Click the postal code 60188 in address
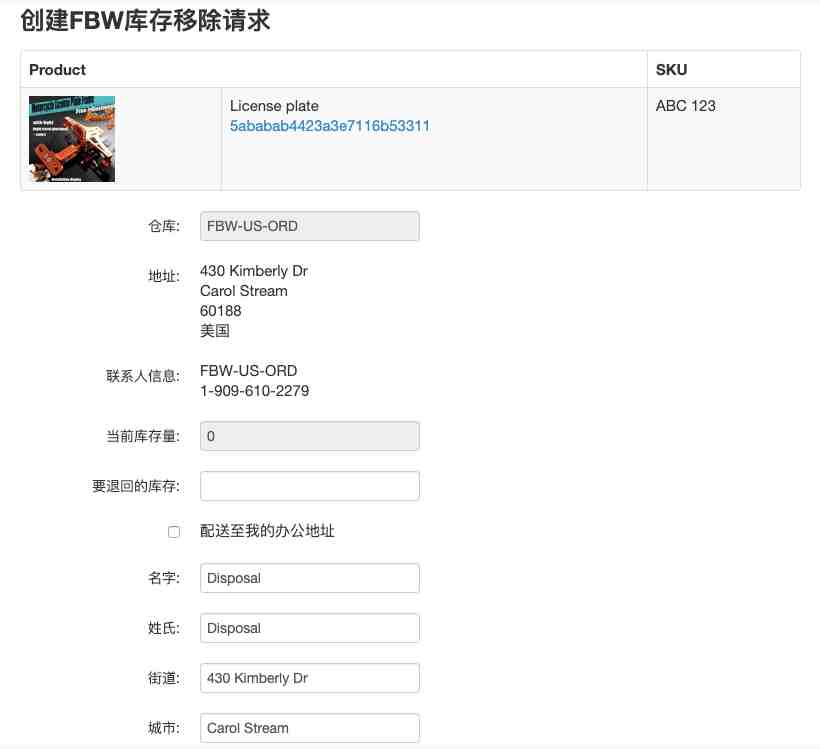This screenshot has height=749, width=820. click(x=221, y=311)
